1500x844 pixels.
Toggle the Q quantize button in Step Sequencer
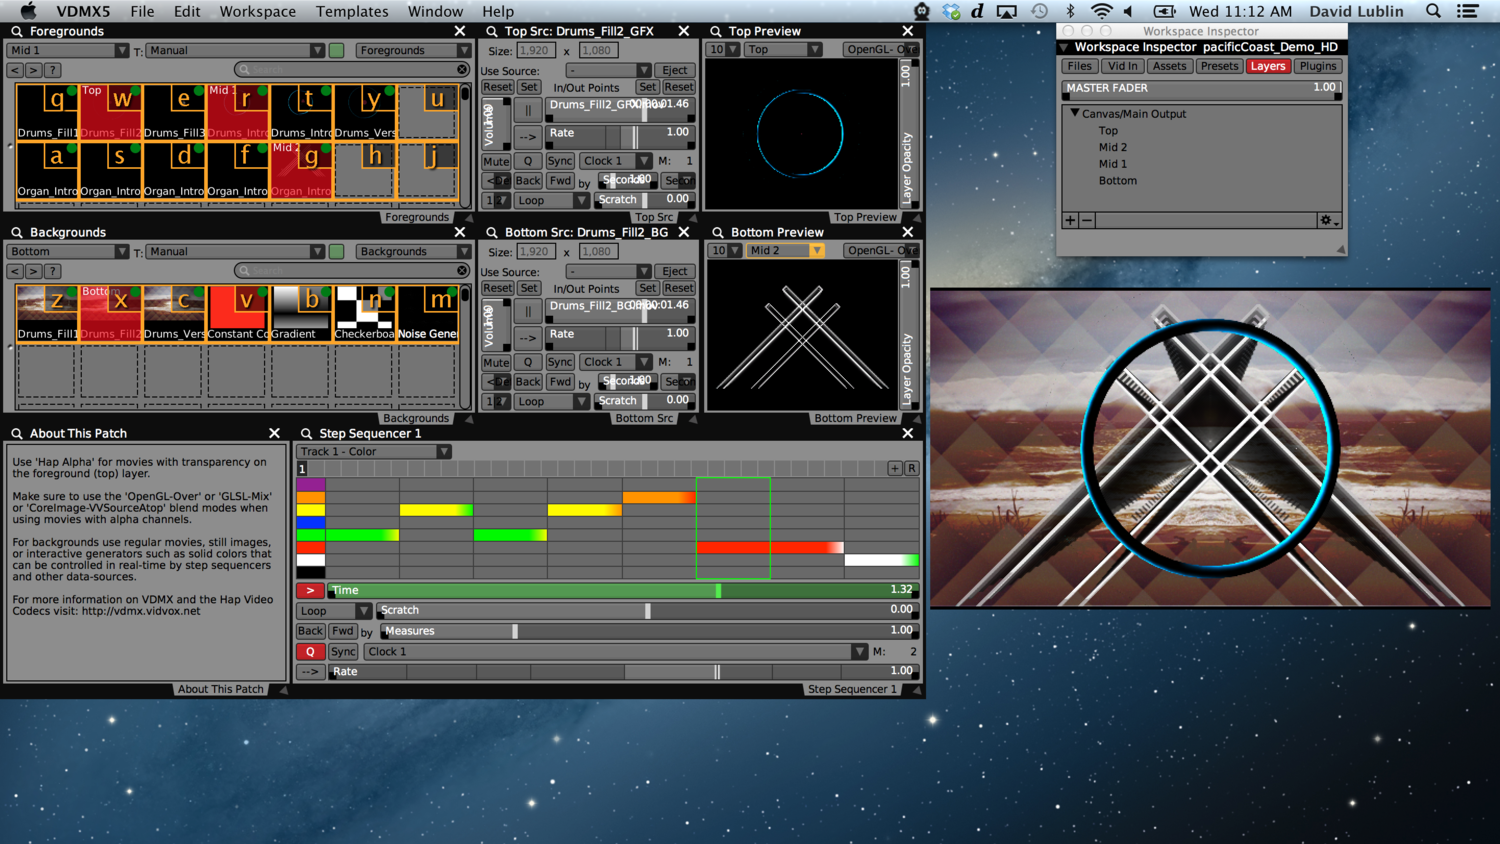pyautogui.click(x=310, y=652)
